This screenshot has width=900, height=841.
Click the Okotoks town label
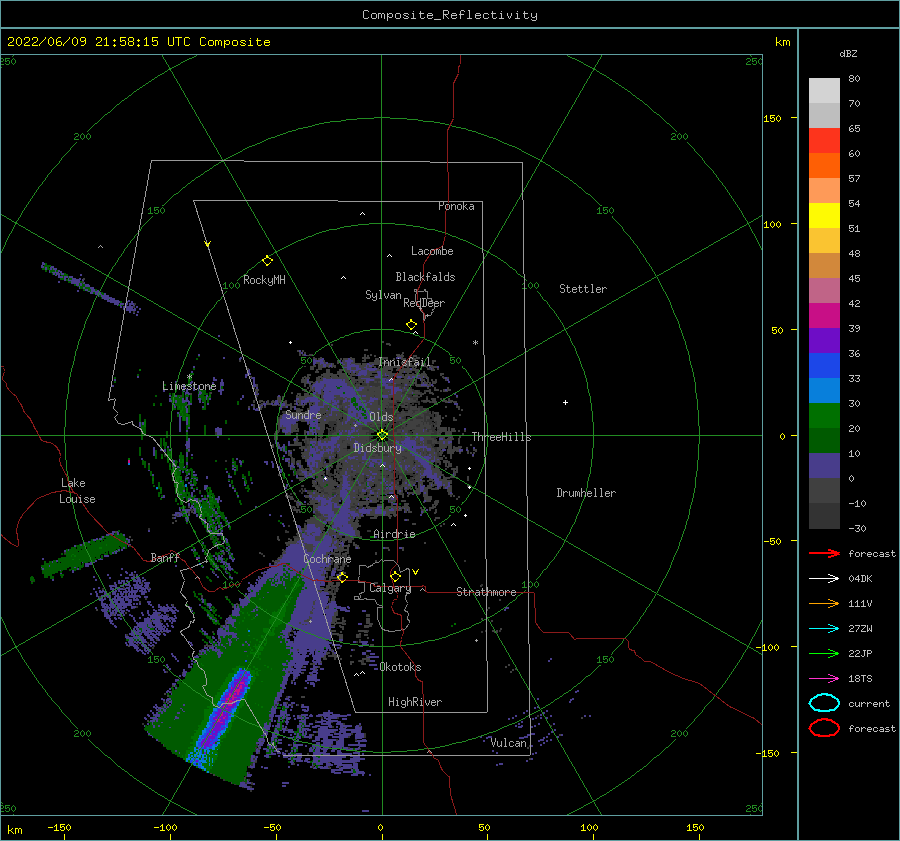[400, 667]
